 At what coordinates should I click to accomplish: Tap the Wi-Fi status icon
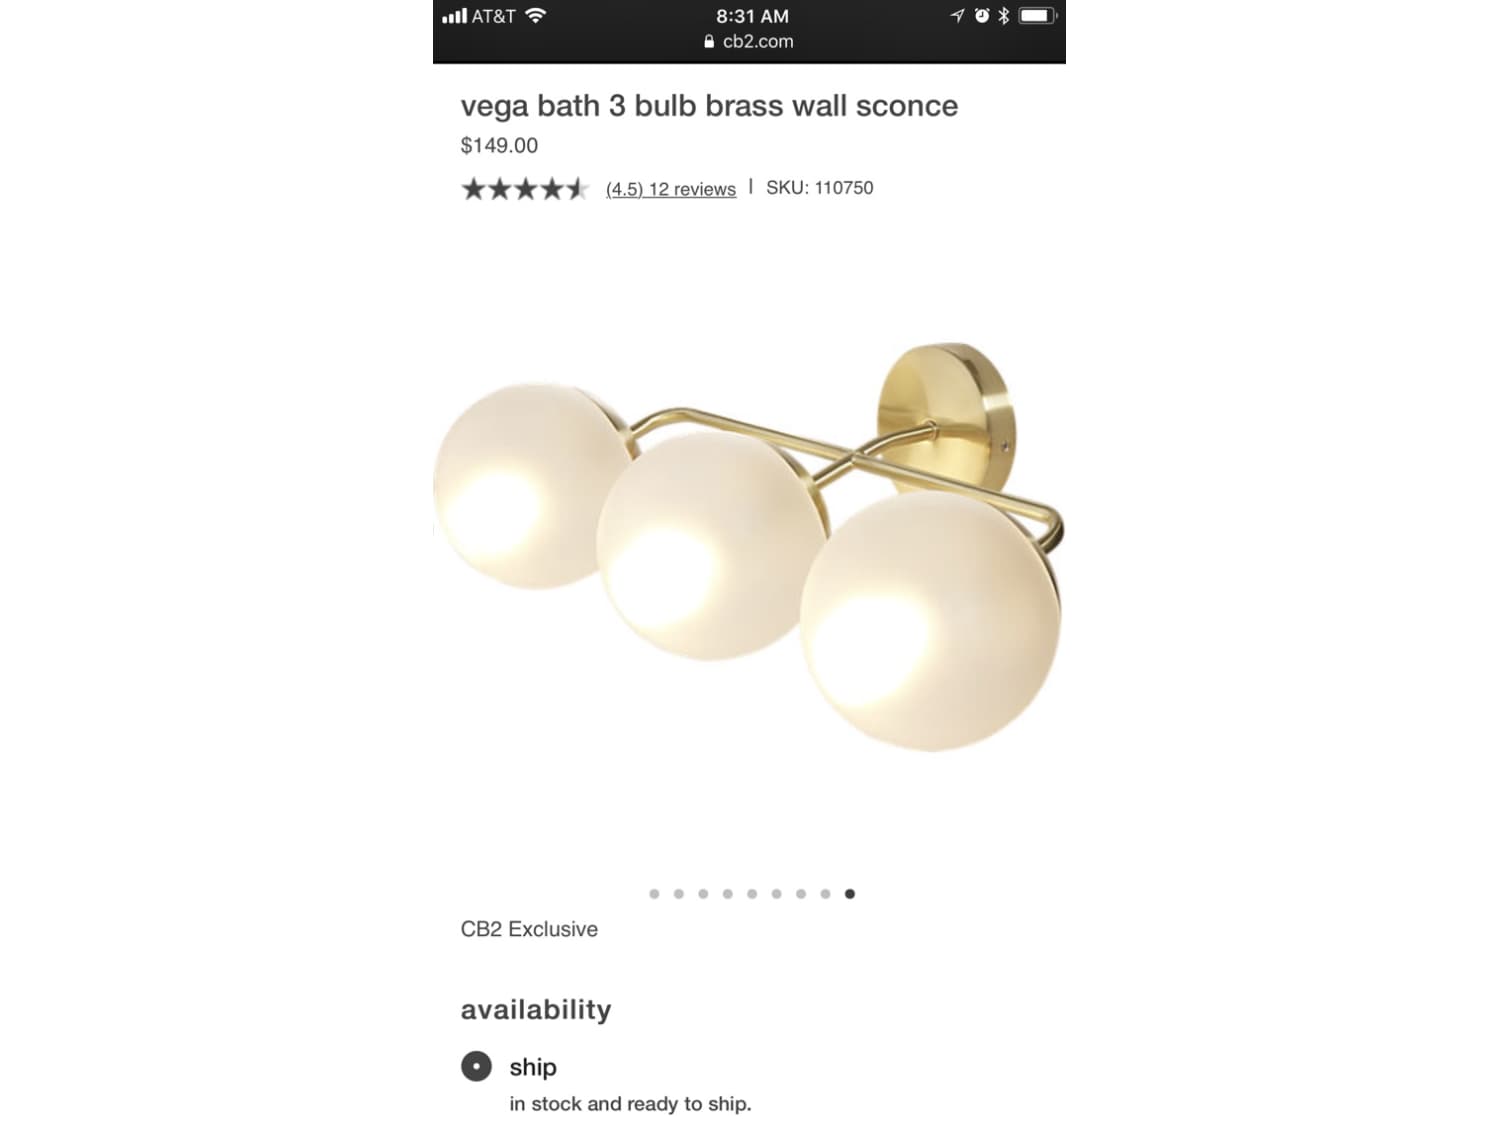(536, 16)
